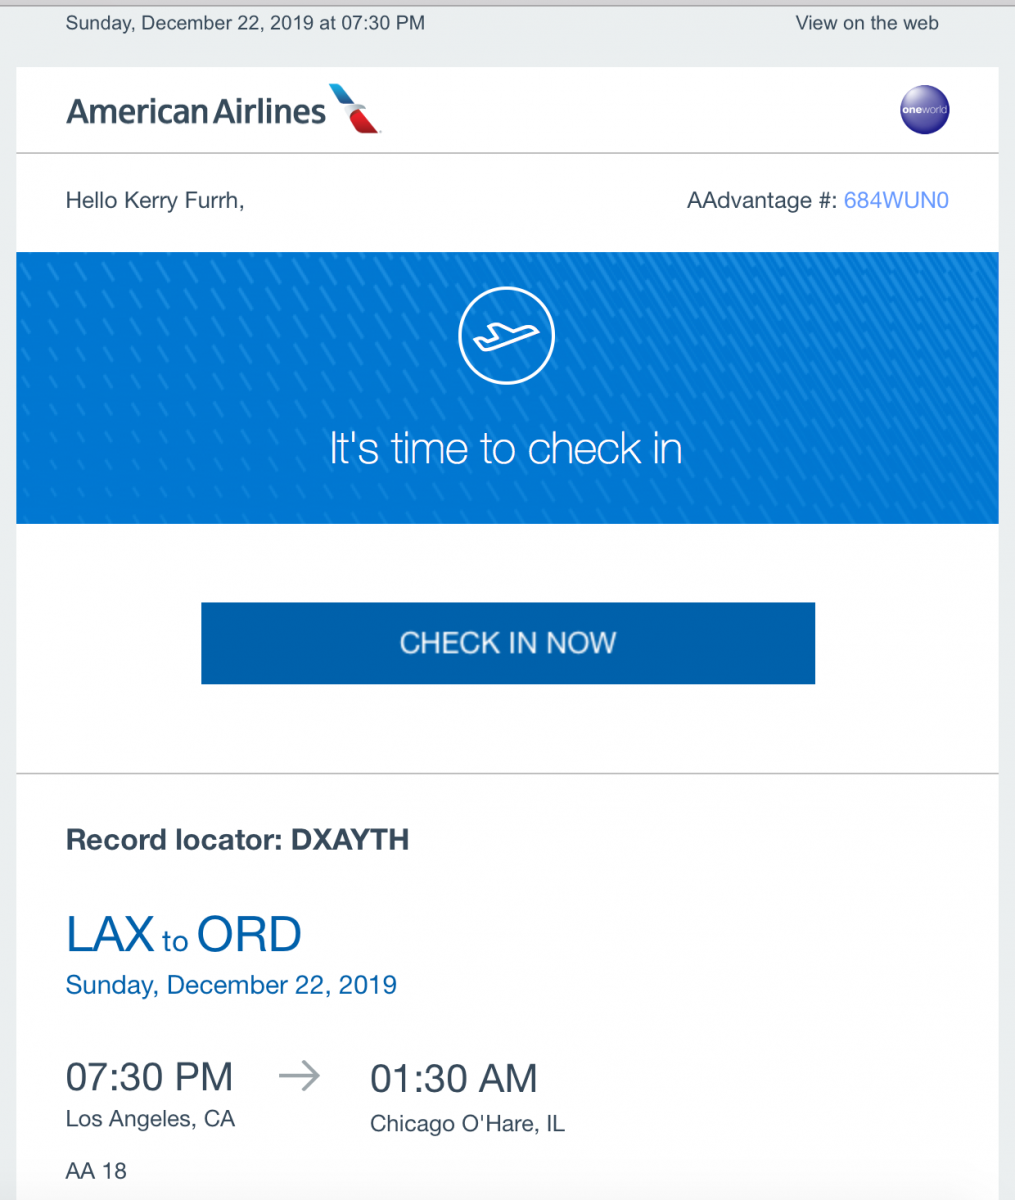Click the American Airlines eagle tail emblem

pyautogui.click(x=356, y=109)
